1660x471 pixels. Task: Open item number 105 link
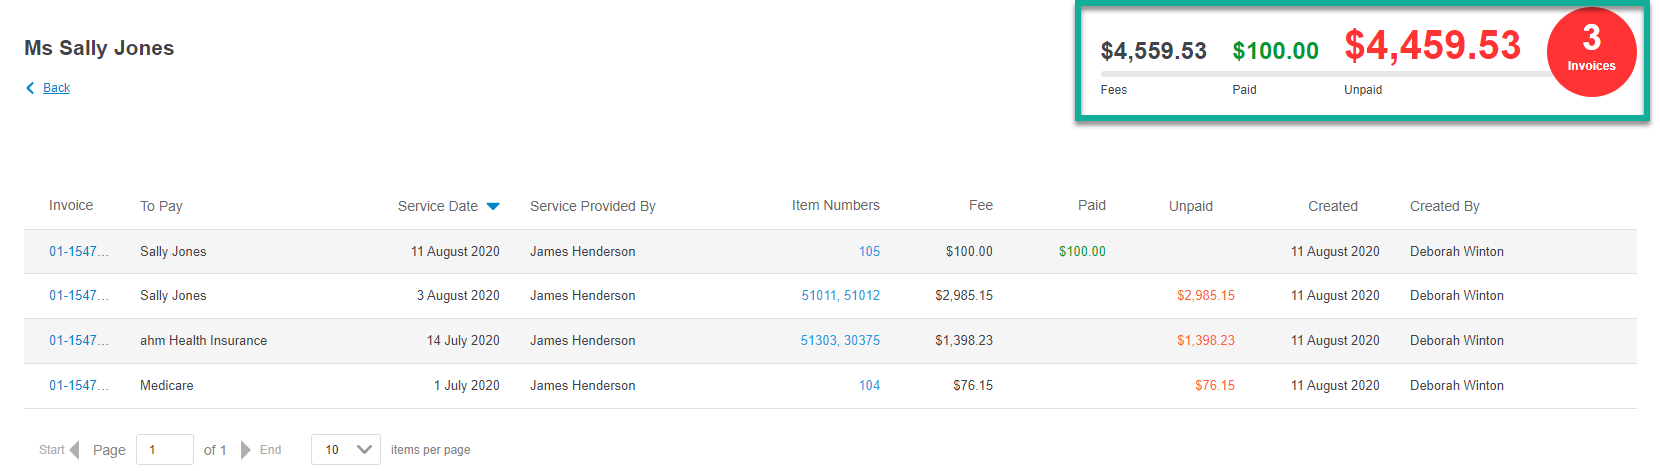click(870, 251)
